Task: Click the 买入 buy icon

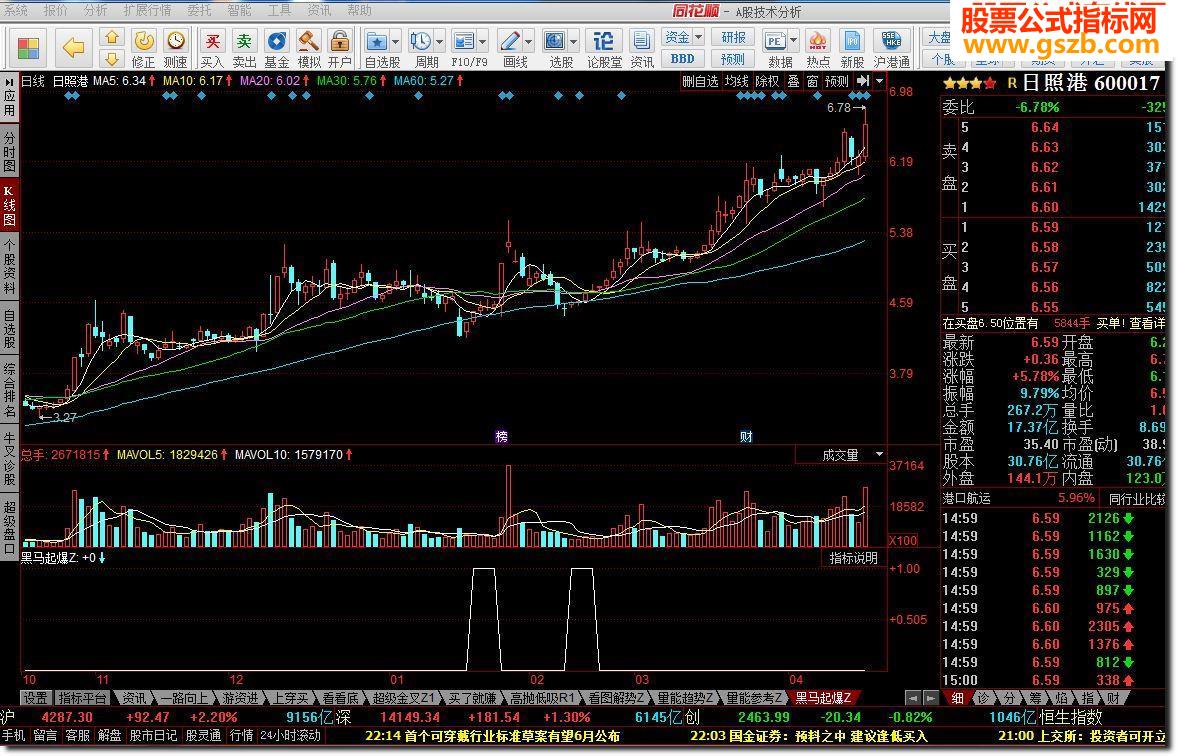Action: (x=213, y=49)
